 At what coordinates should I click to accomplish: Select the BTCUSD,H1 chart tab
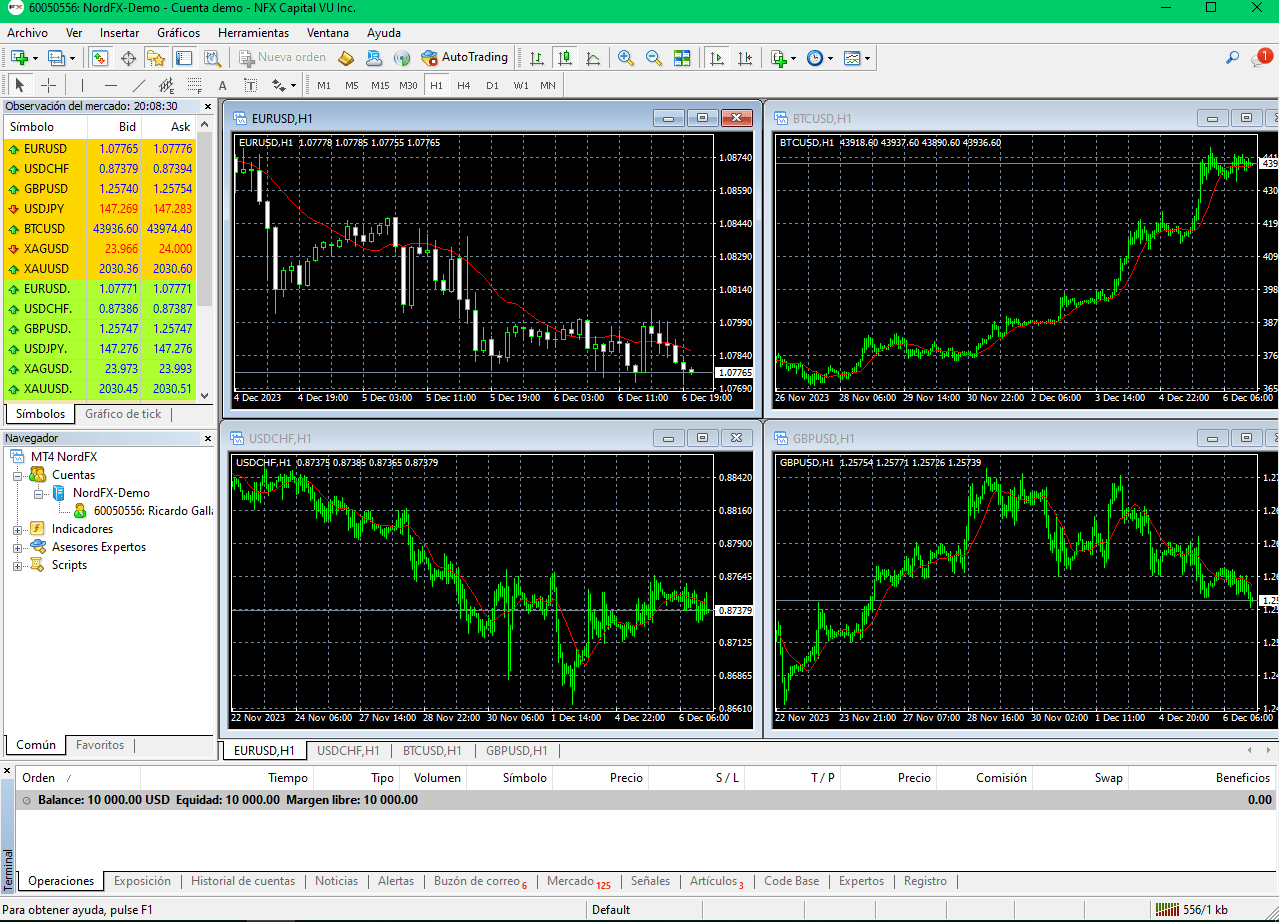click(432, 751)
